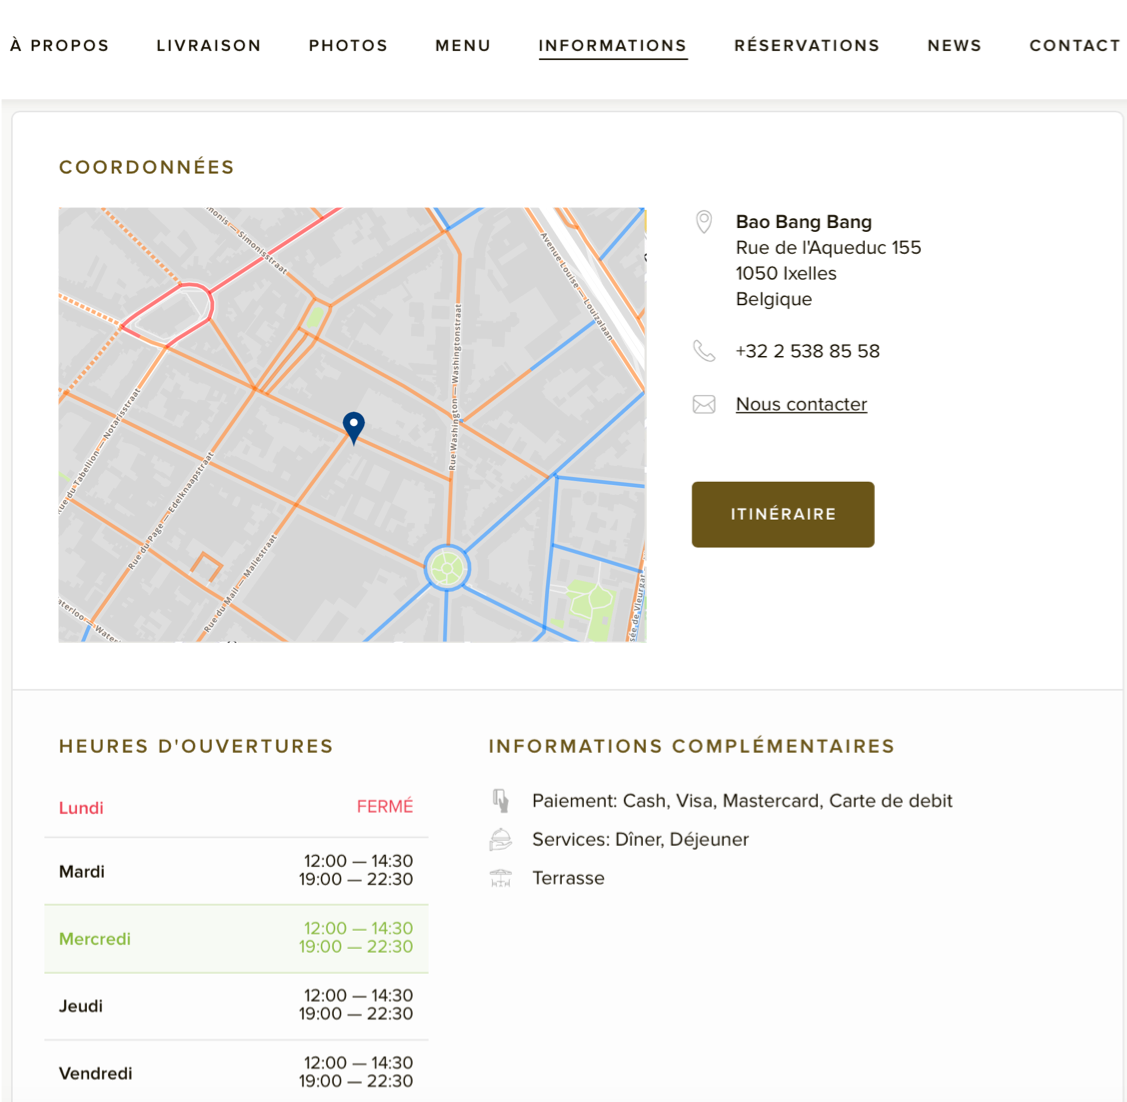The image size is (1127, 1102).
Task: Click the Nous contacter link
Action: (x=801, y=404)
